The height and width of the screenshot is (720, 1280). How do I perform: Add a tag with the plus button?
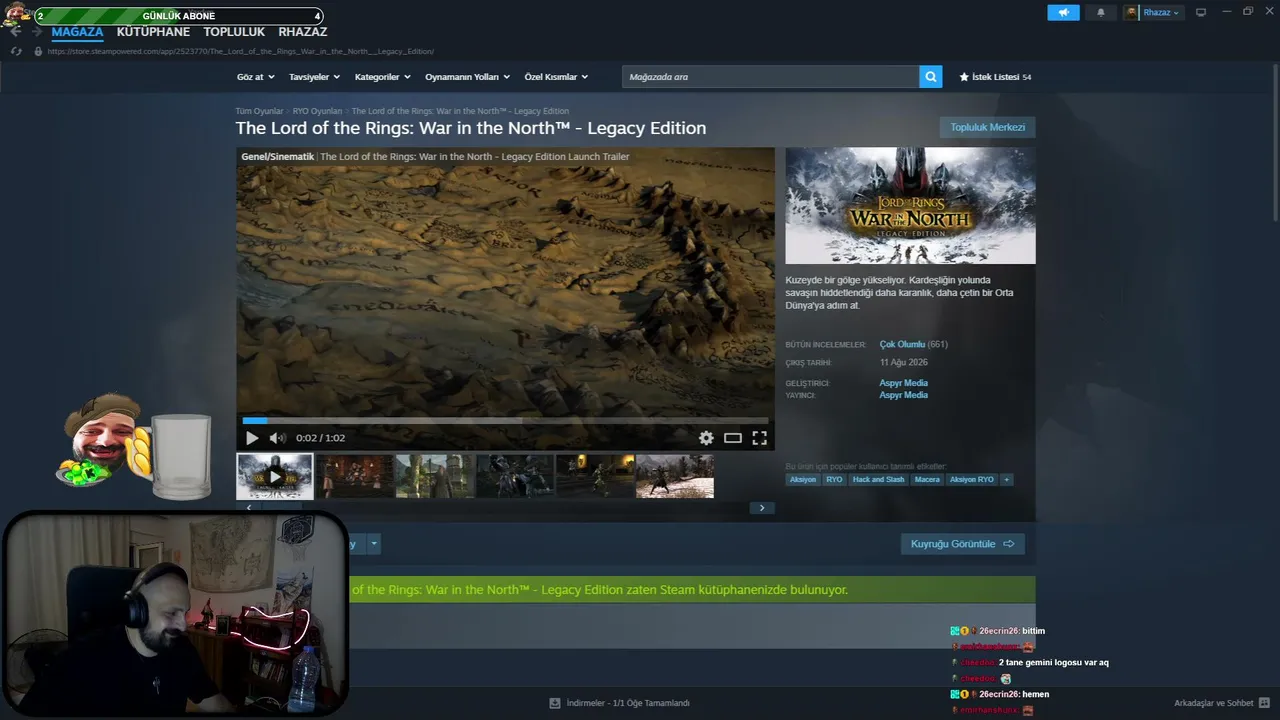1007,480
